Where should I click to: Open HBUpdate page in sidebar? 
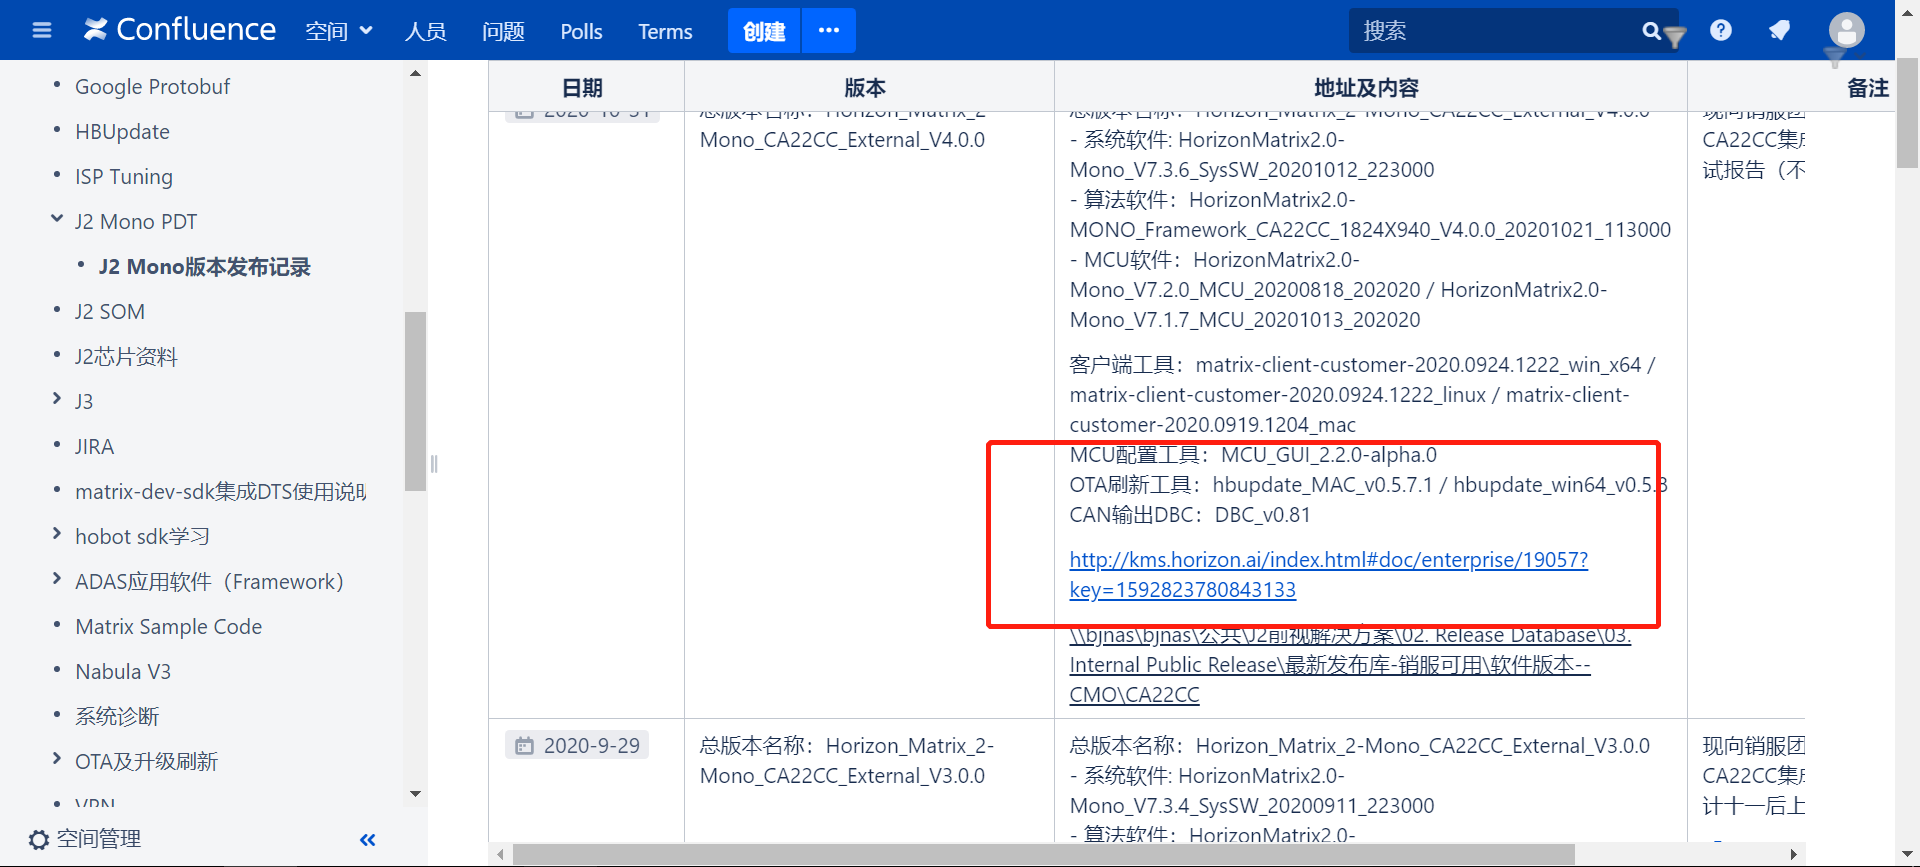(x=122, y=132)
